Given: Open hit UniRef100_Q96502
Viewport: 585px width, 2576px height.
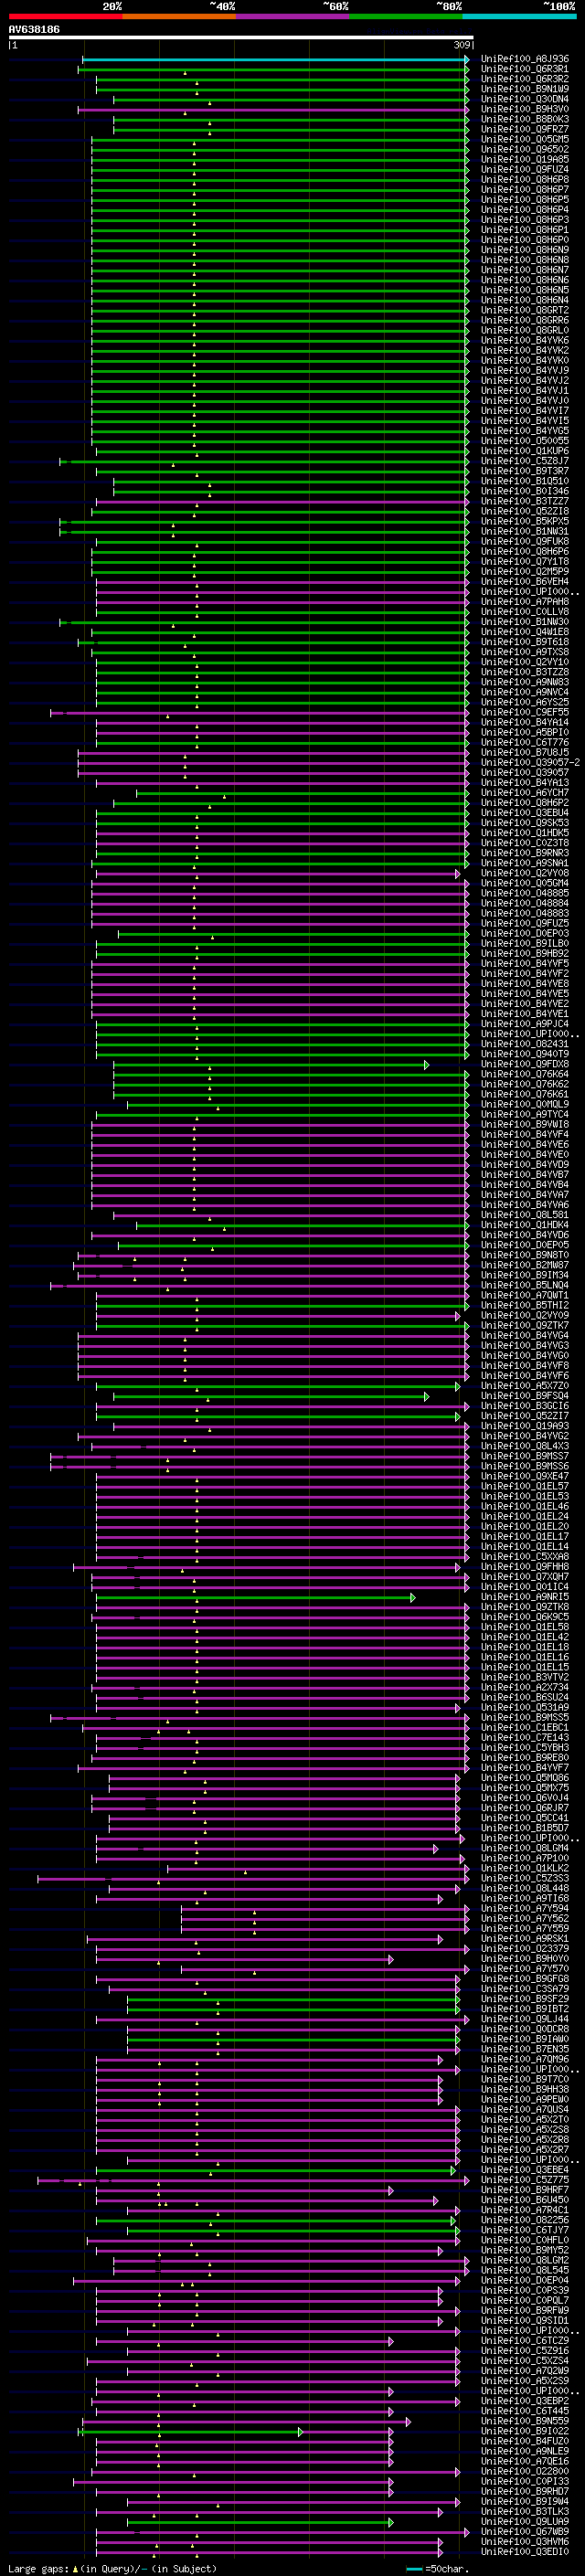Looking at the screenshot, I should tap(524, 150).
